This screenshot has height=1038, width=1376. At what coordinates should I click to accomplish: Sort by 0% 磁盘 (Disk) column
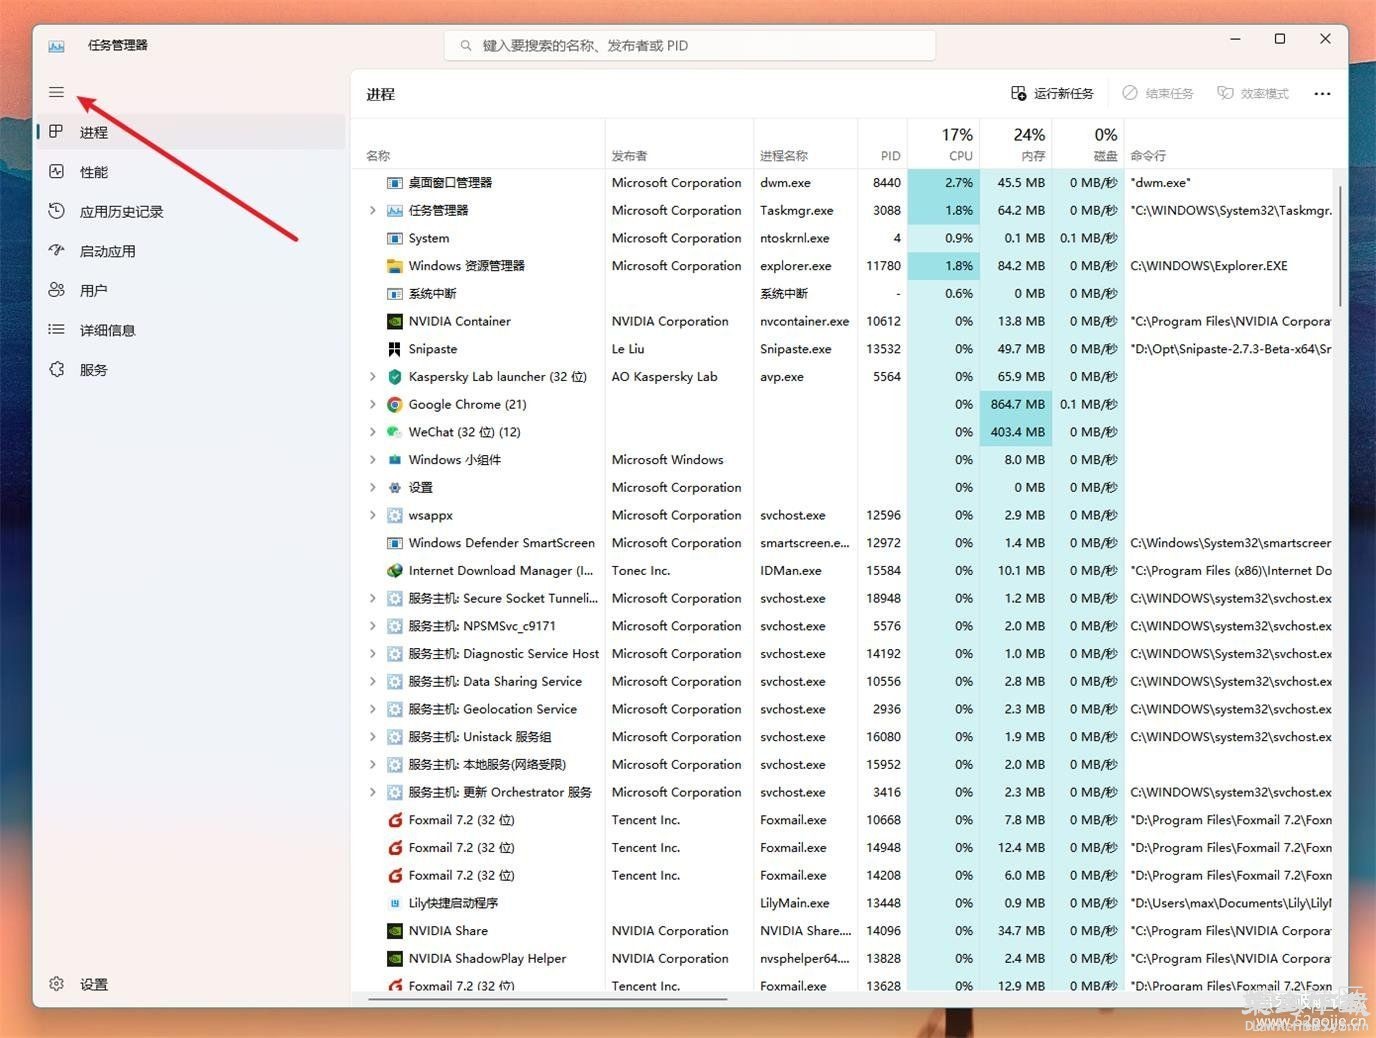1088,144
